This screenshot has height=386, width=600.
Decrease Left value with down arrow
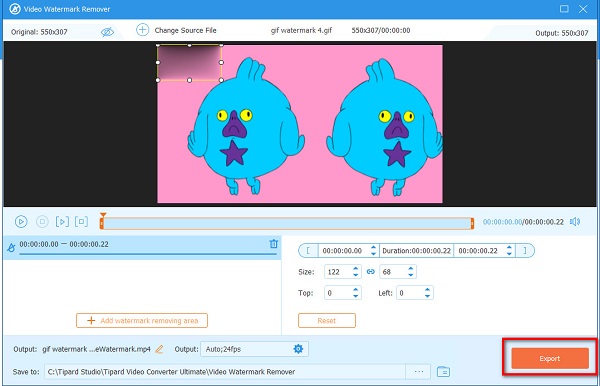point(427,296)
